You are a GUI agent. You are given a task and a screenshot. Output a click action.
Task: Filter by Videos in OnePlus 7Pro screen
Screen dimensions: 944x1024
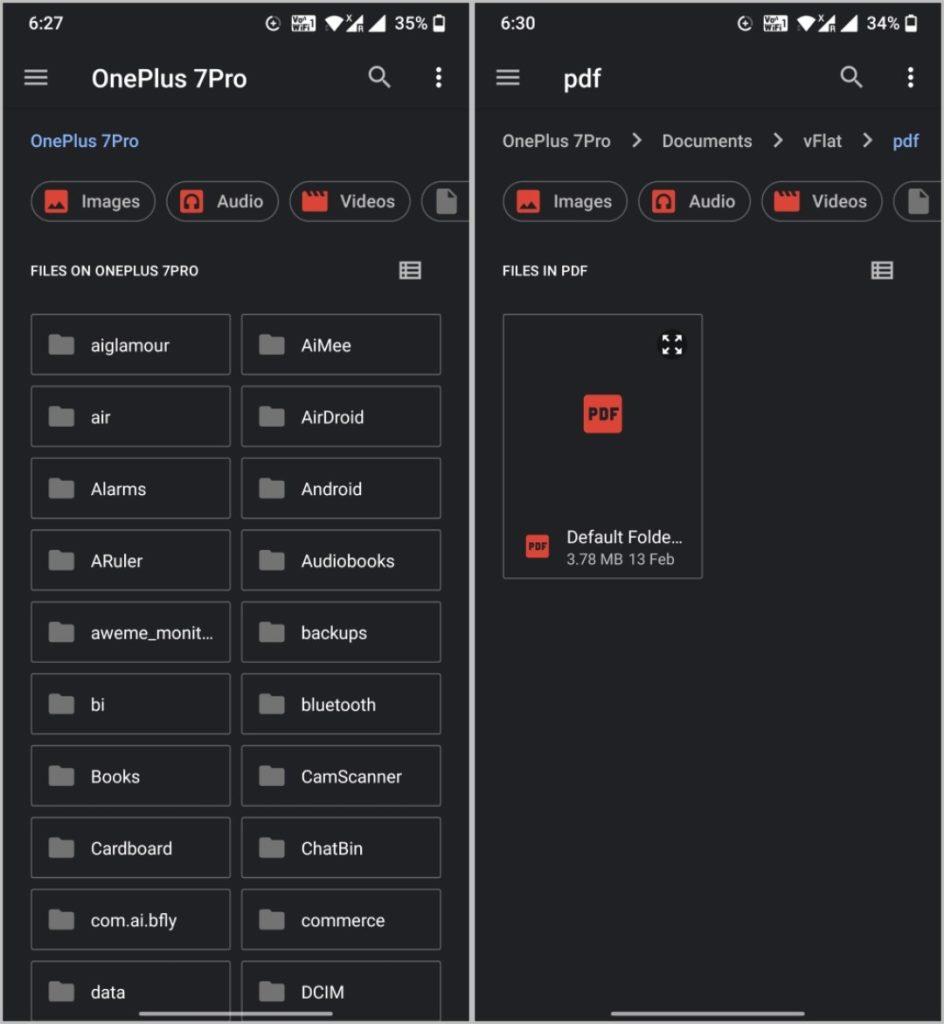(x=350, y=201)
